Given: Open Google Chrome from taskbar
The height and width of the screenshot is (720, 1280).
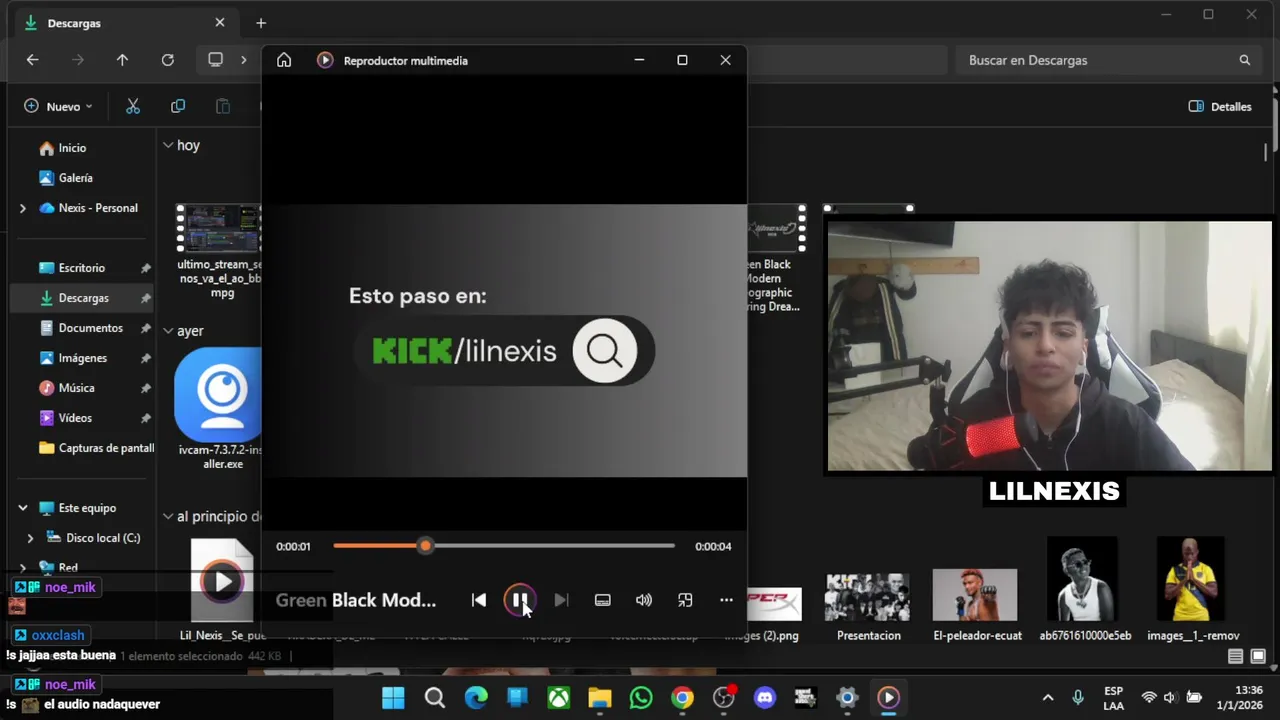Looking at the screenshot, I should coord(682,698).
